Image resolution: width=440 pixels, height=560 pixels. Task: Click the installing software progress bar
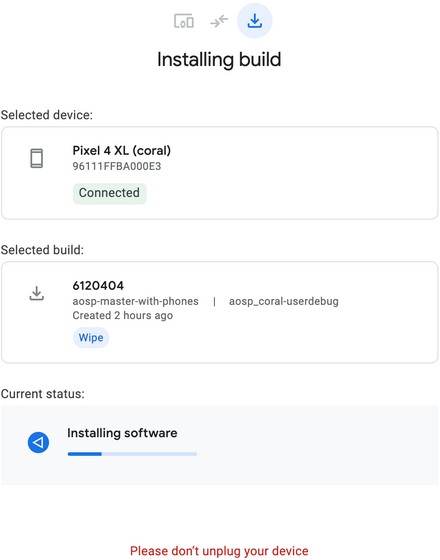tap(132, 454)
